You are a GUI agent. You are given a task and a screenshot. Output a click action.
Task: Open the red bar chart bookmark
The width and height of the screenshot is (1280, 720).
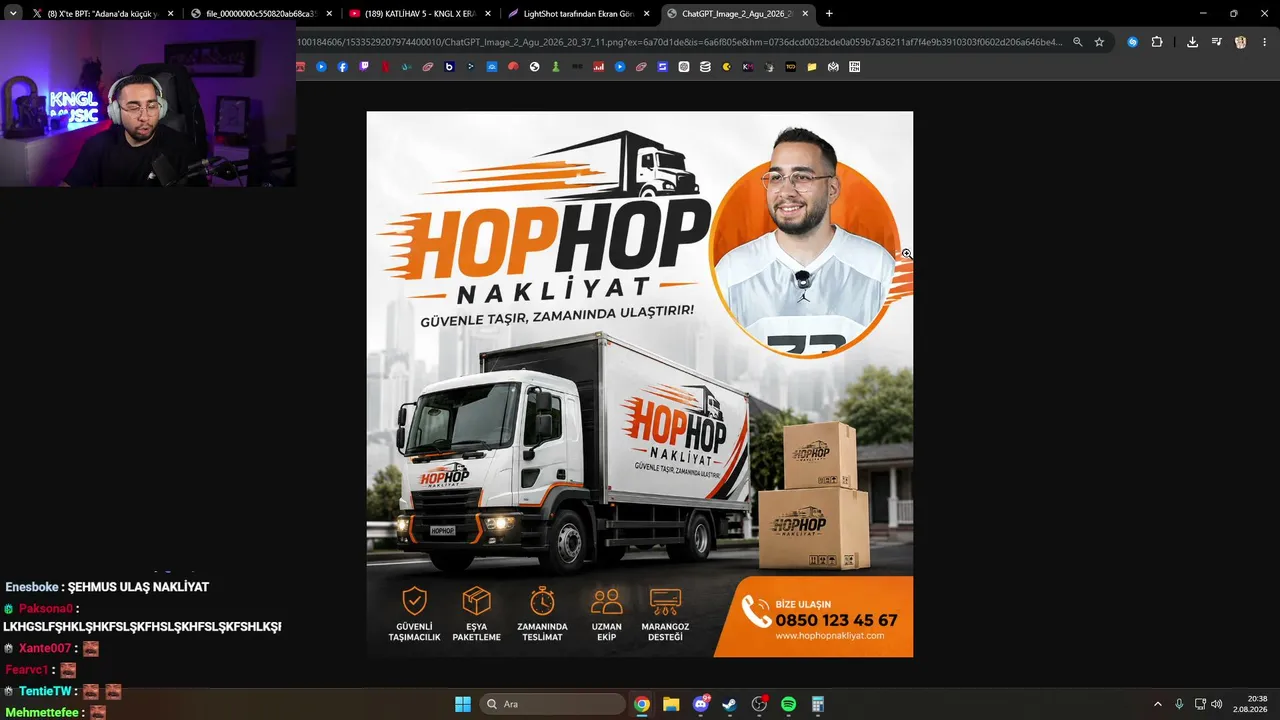[x=599, y=67]
